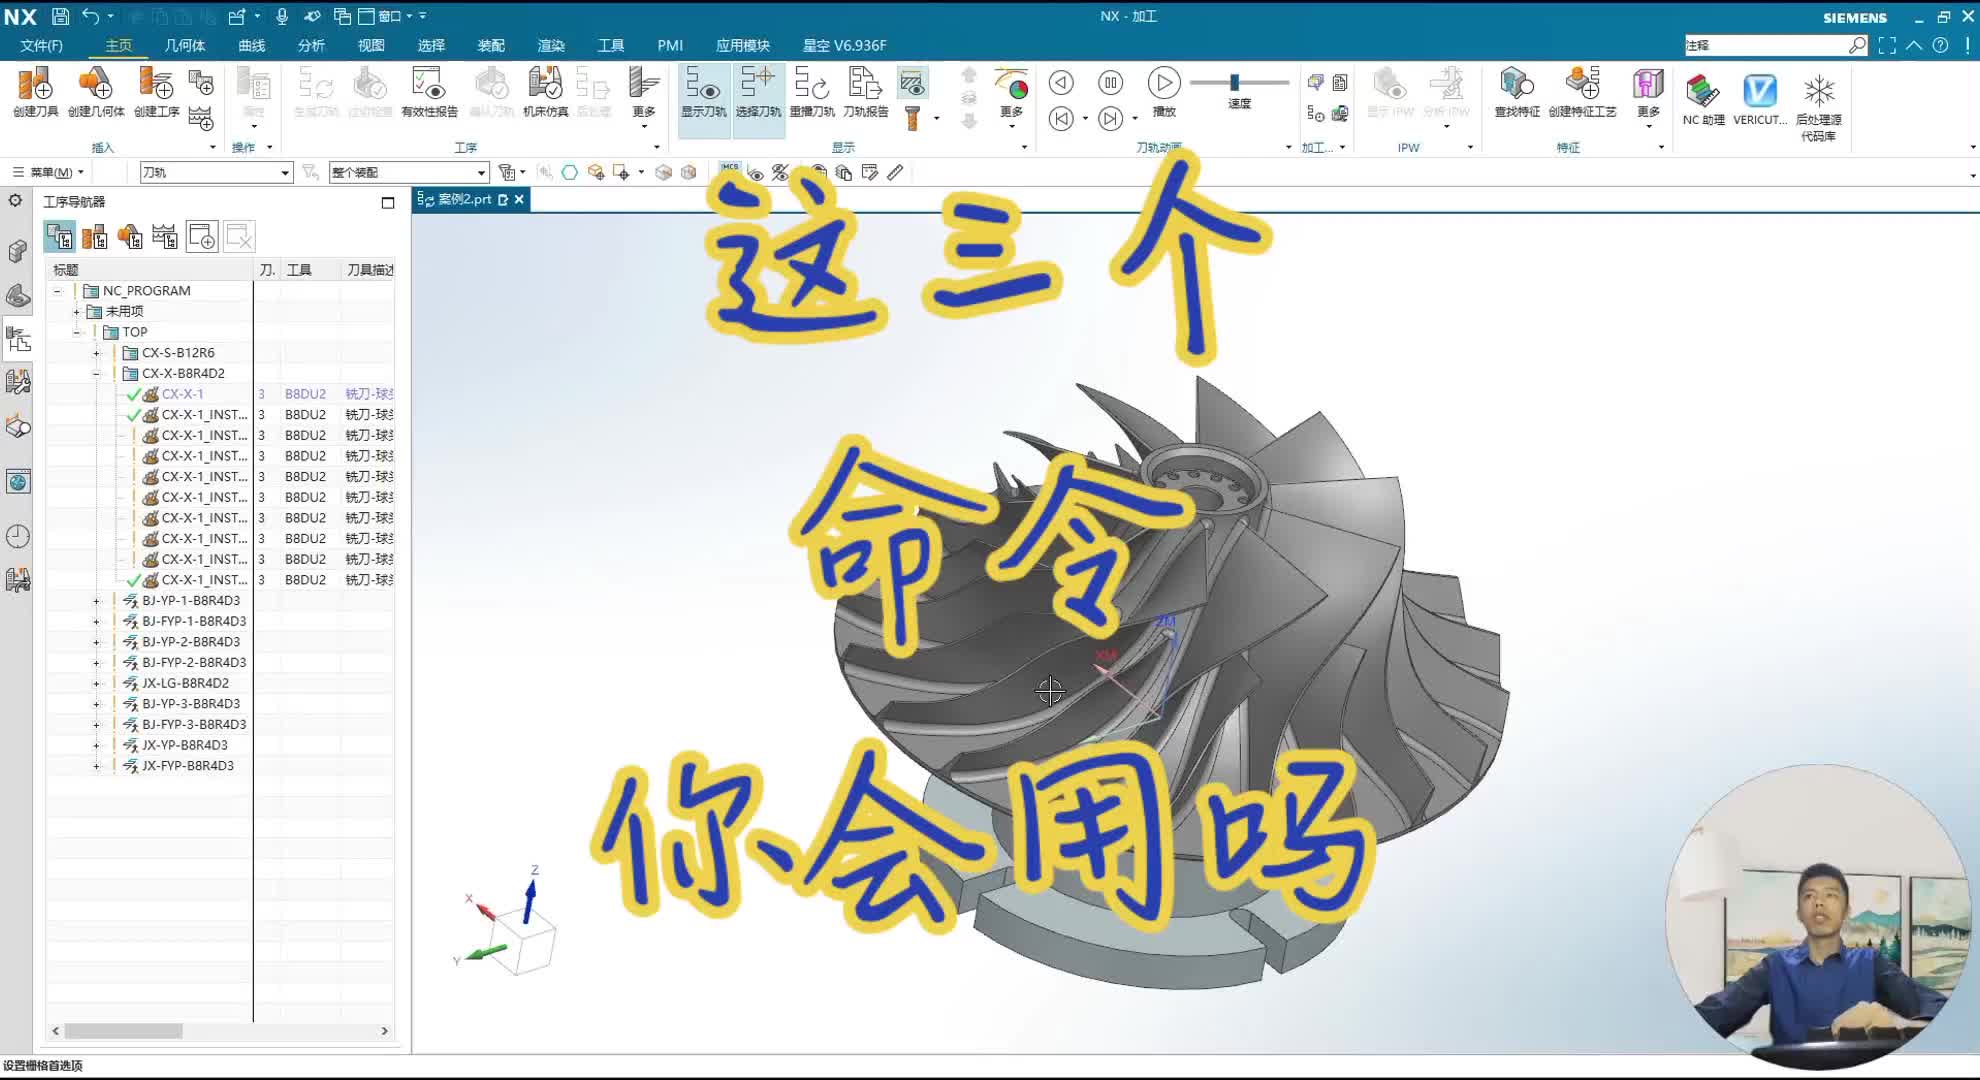The image size is (1980, 1080).
Task: Select the 创建刀具 (Create Tool) icon
Action: click(x=34, y=95)
